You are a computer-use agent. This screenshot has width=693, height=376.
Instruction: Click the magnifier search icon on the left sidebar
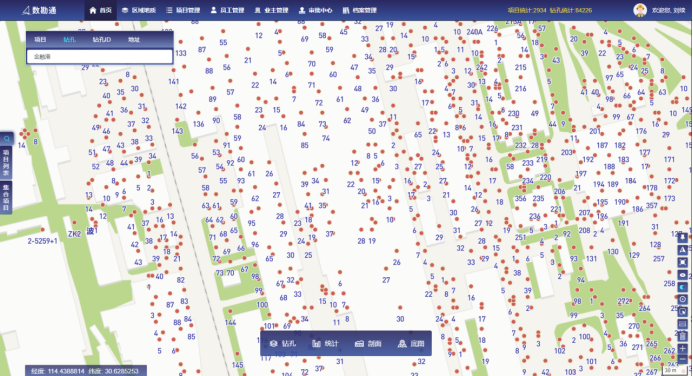click(x=7, y=138)
